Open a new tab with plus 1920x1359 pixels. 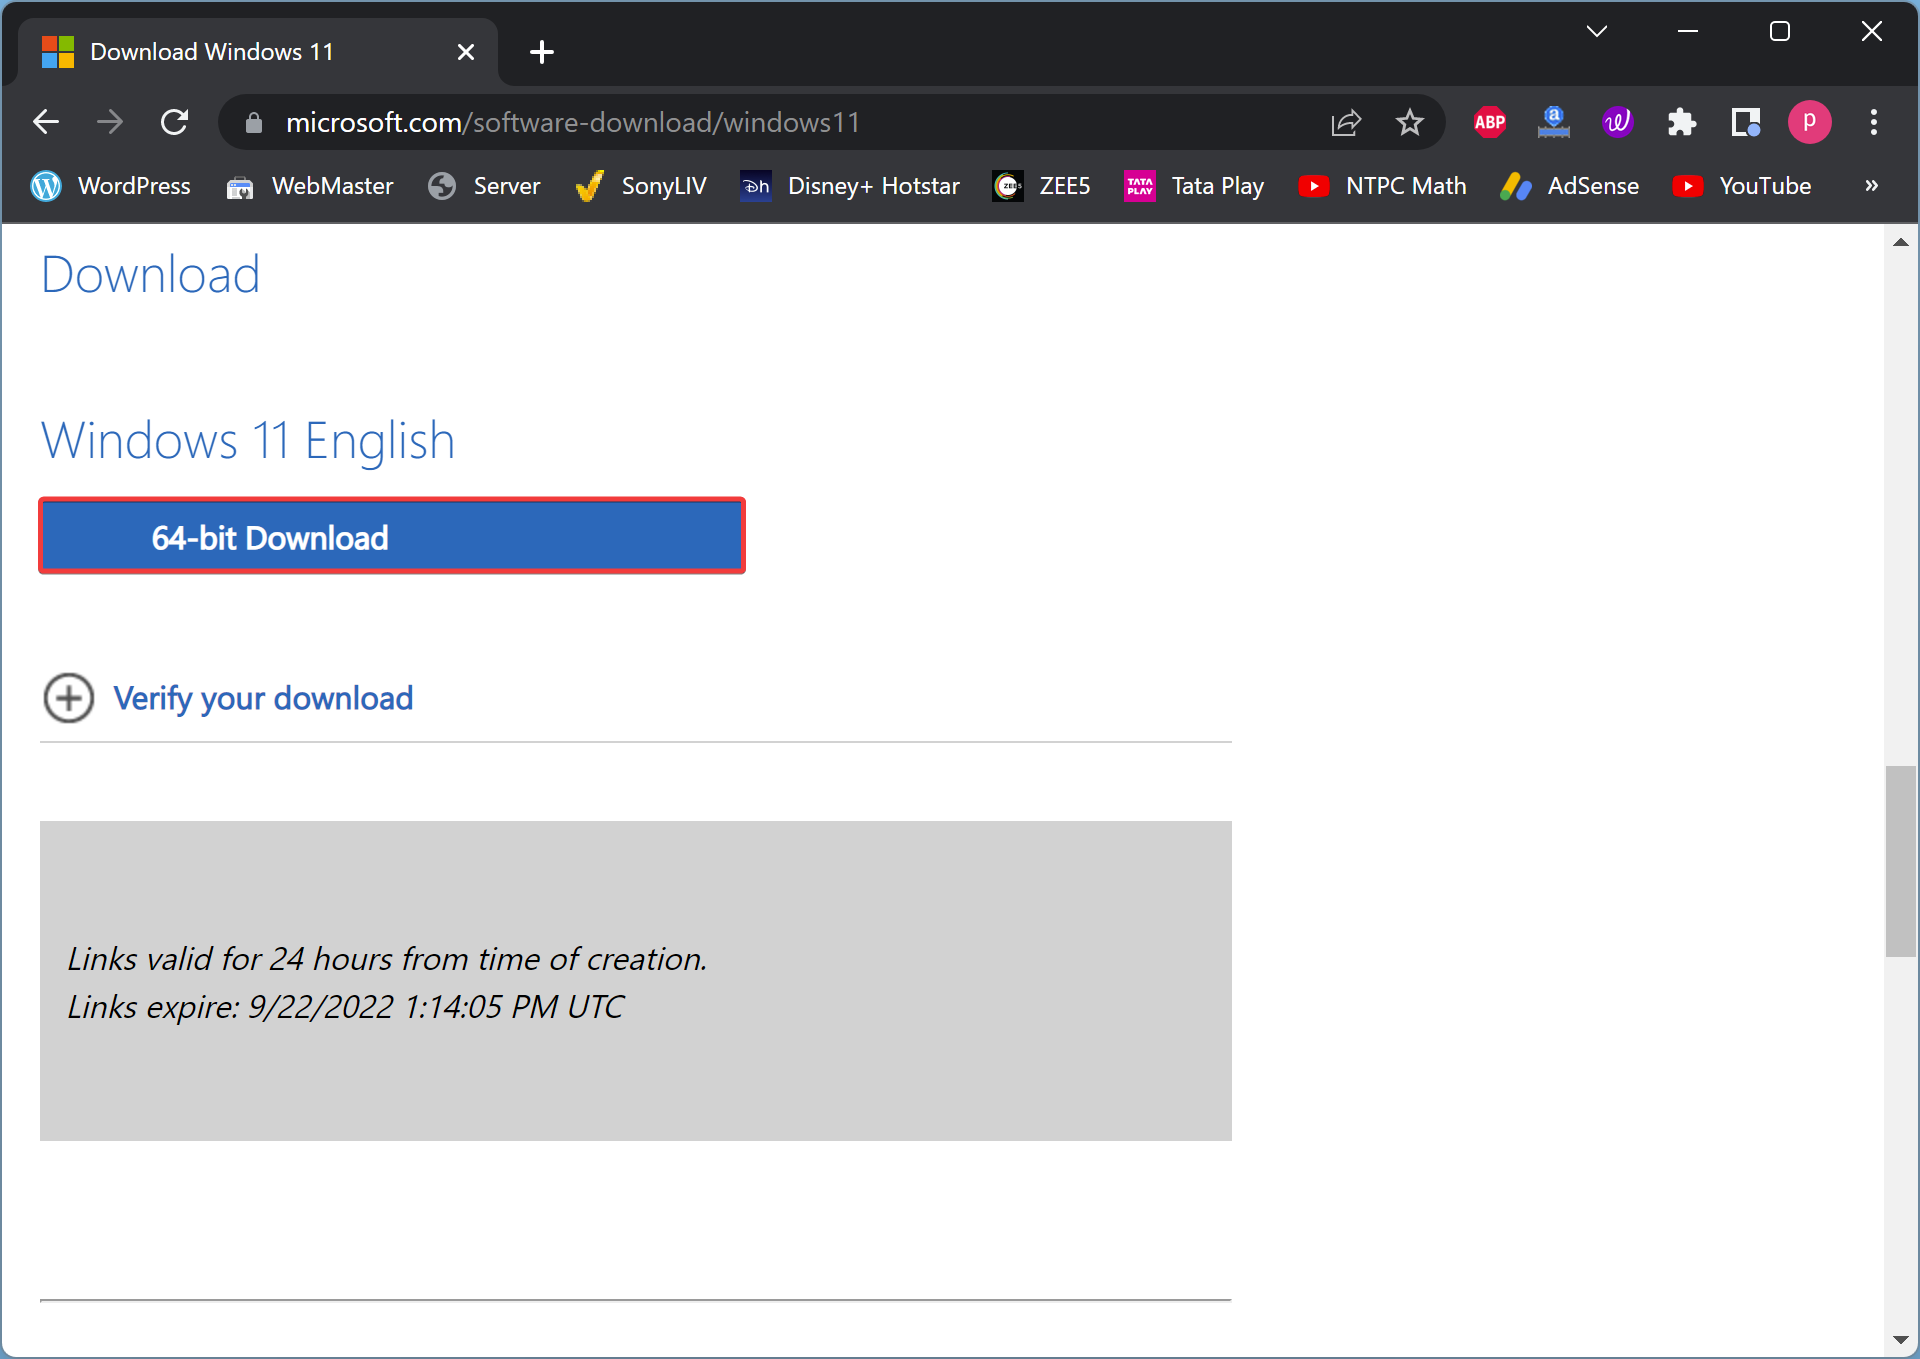pyautogui.click(x=542, y=52)
